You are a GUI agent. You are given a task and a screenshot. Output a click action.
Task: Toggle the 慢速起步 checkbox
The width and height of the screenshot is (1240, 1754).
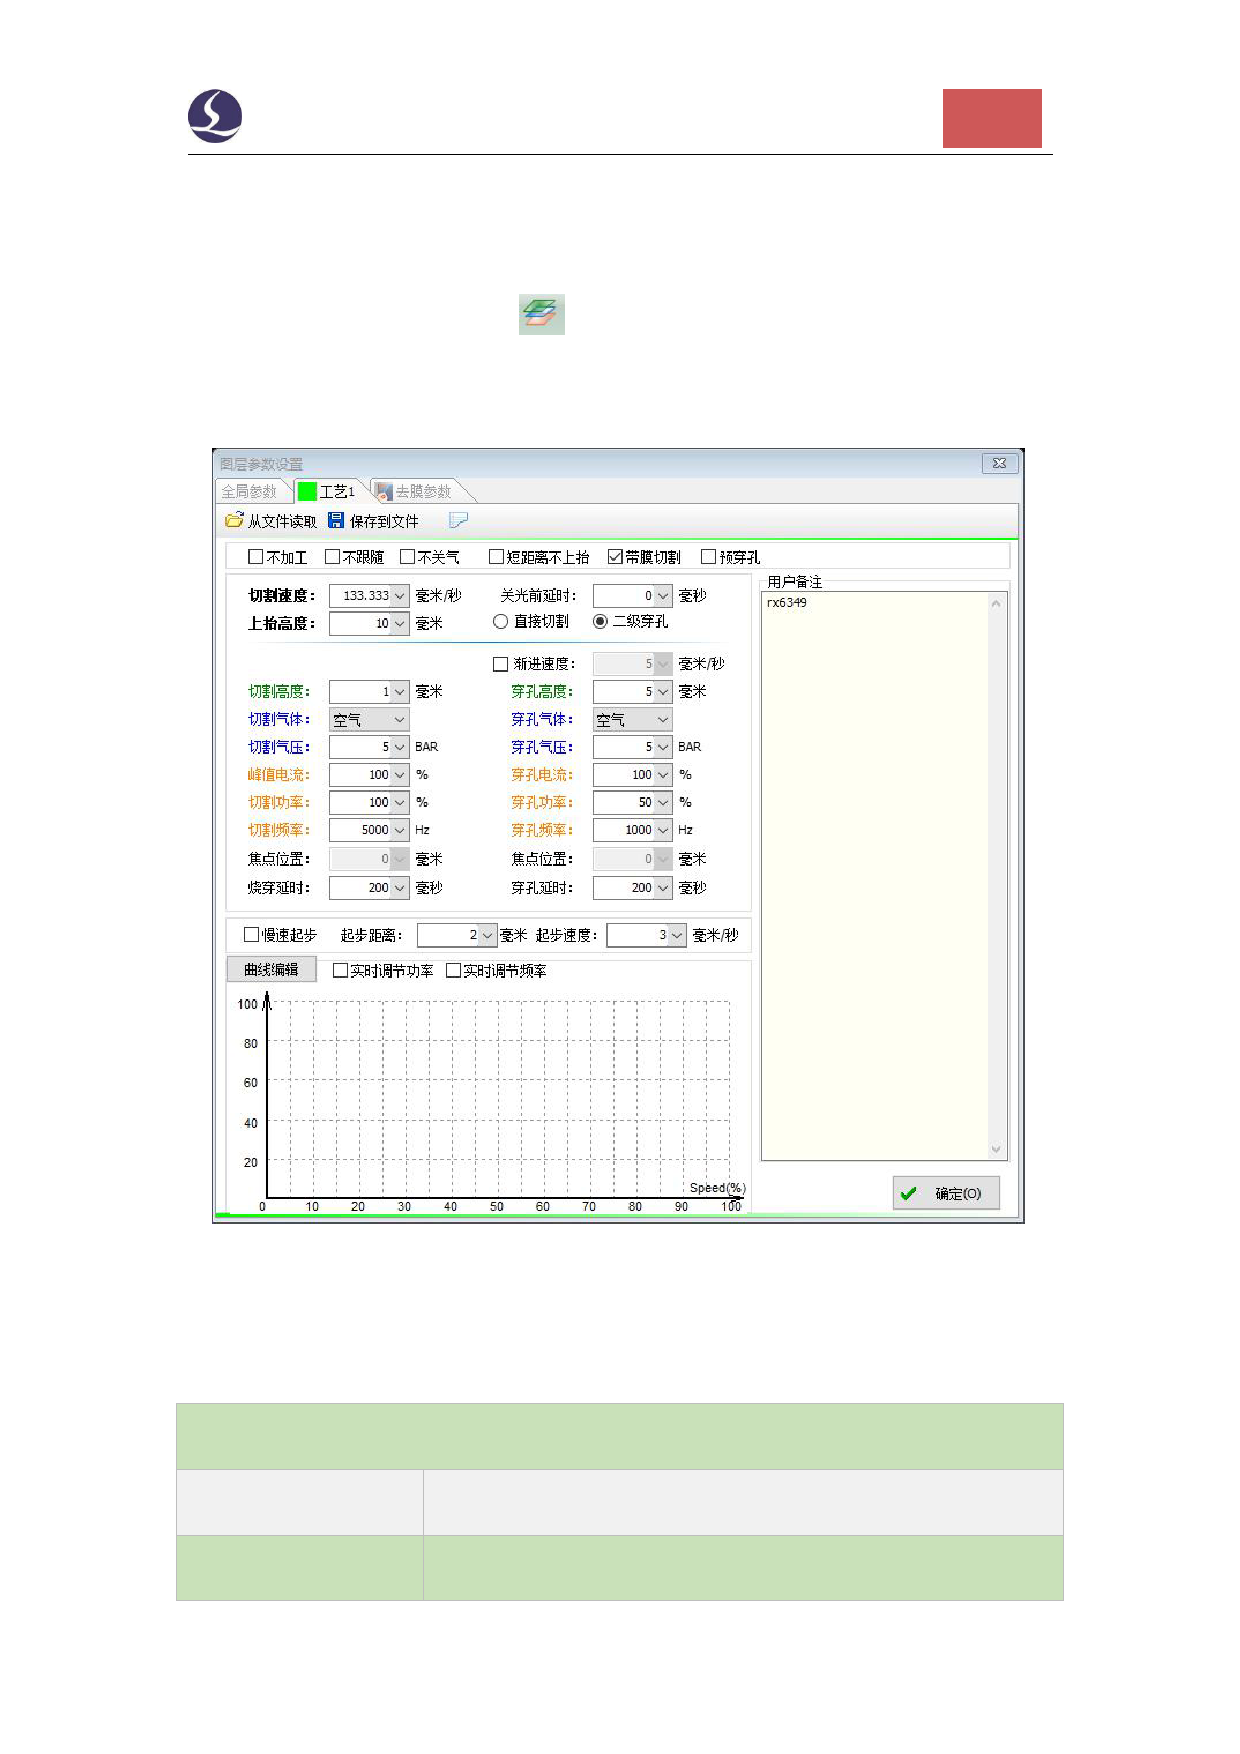pos(252,935)
